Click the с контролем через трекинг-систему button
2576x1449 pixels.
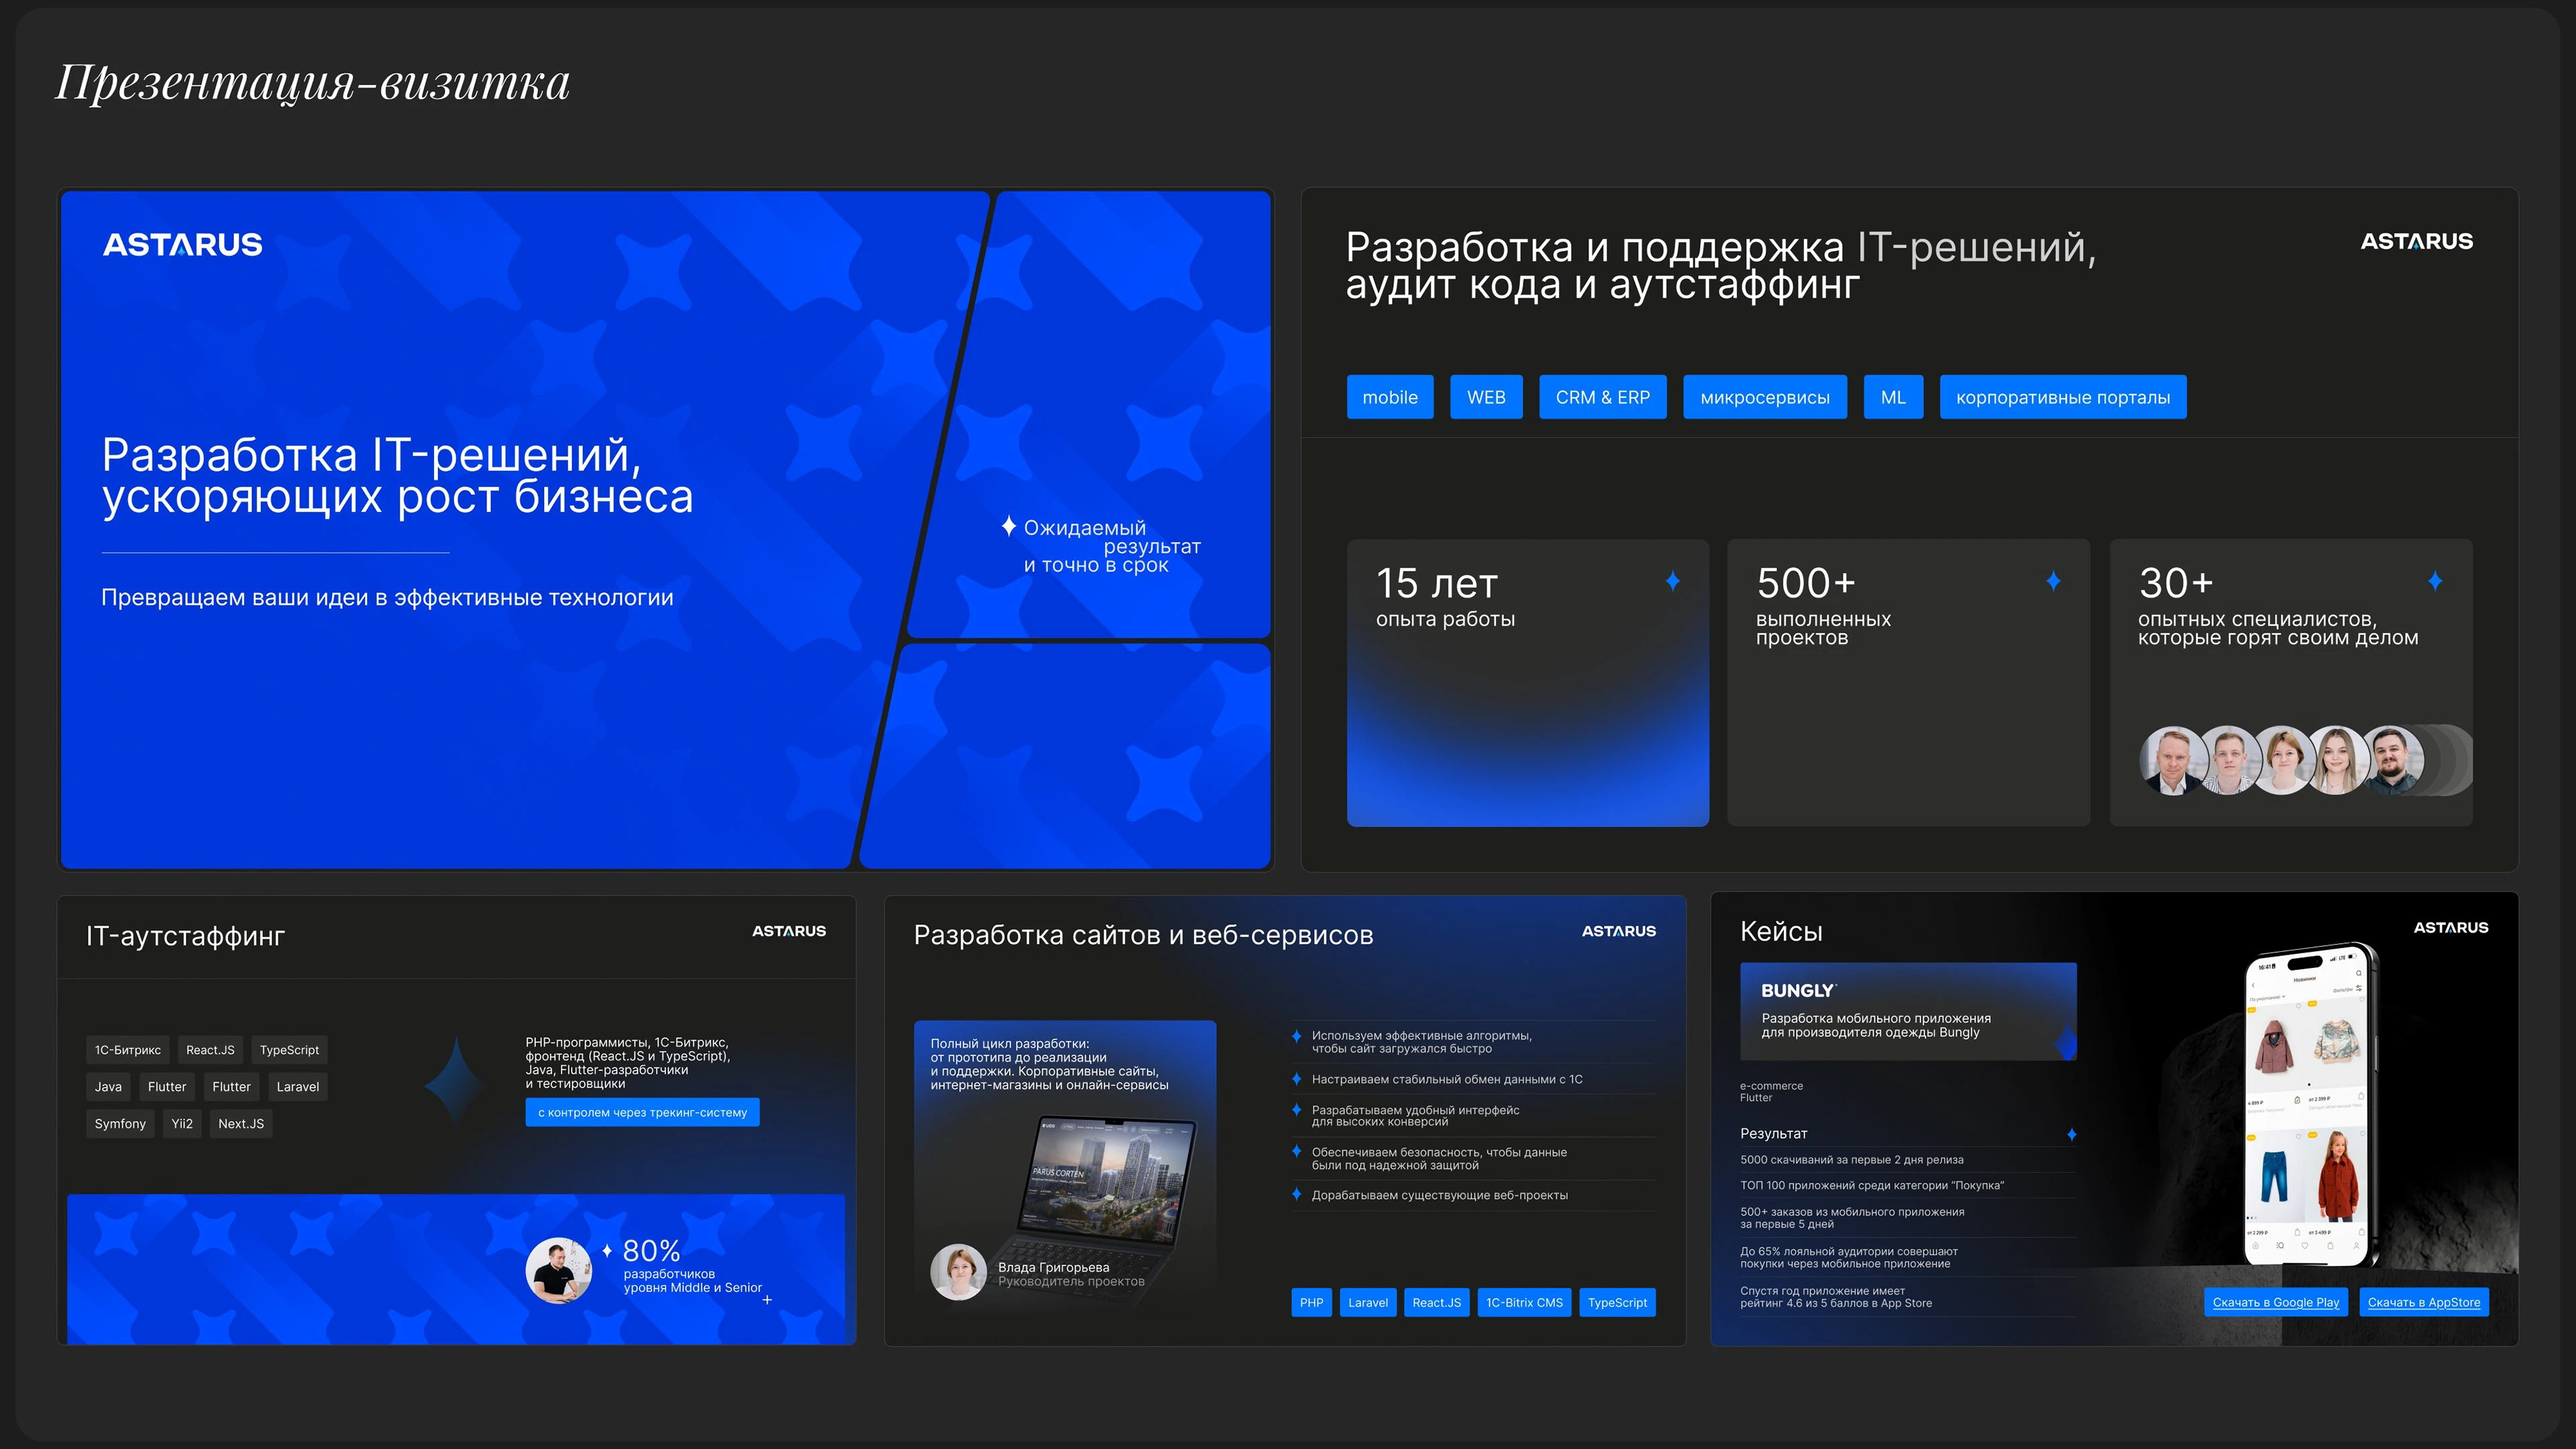click(642, 1112)
